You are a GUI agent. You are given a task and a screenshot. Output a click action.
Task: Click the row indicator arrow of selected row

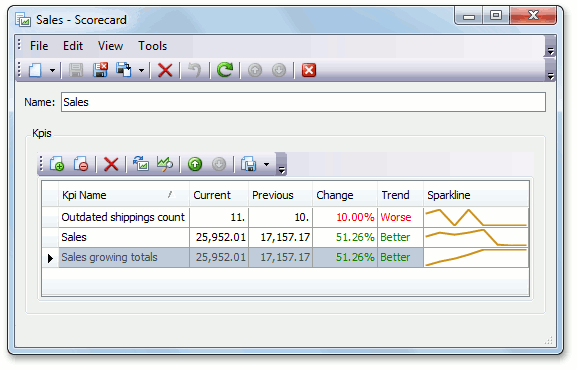[50, 258]
